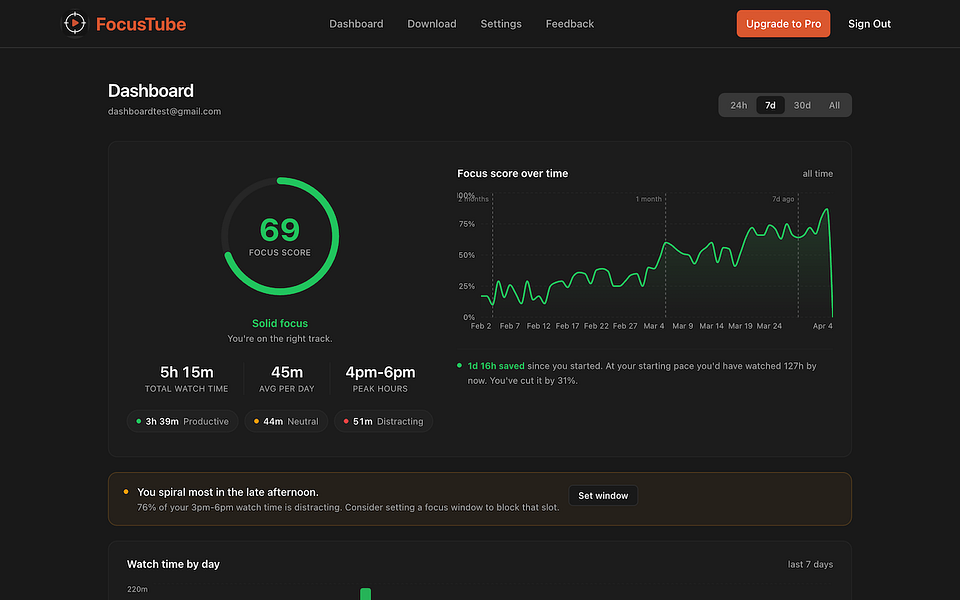Image resolution: width=960 pixels, height=600 pixels.
Task: Click the Set window button
Action: (x=603, y=495)
